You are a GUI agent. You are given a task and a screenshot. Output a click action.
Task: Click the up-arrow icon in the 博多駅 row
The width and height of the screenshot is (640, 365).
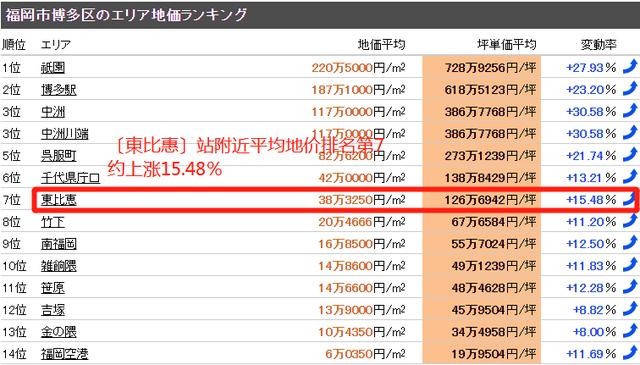pos(630,89)
